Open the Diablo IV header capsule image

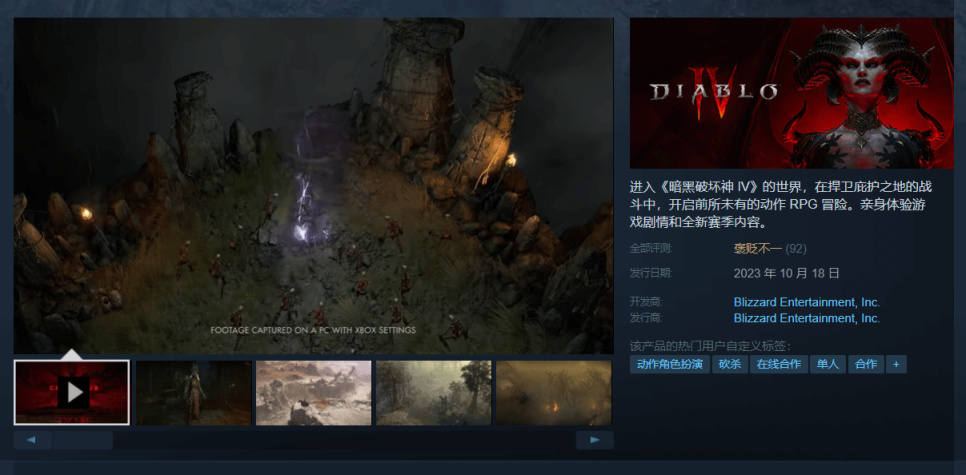(792, 93)
